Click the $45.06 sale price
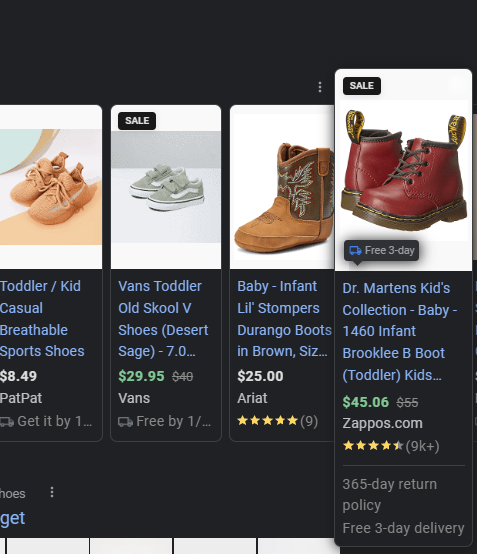The width and height of the screenshot is (477, 554). point(365,402)
